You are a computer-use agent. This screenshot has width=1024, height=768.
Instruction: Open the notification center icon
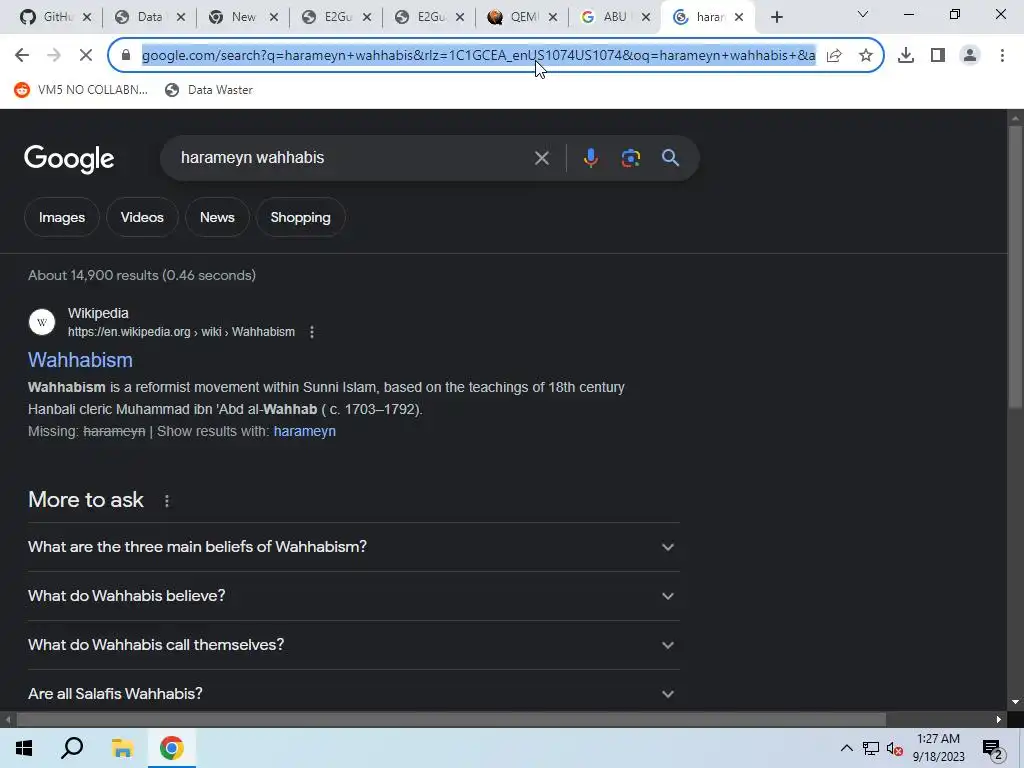click(x=992, y=749)
